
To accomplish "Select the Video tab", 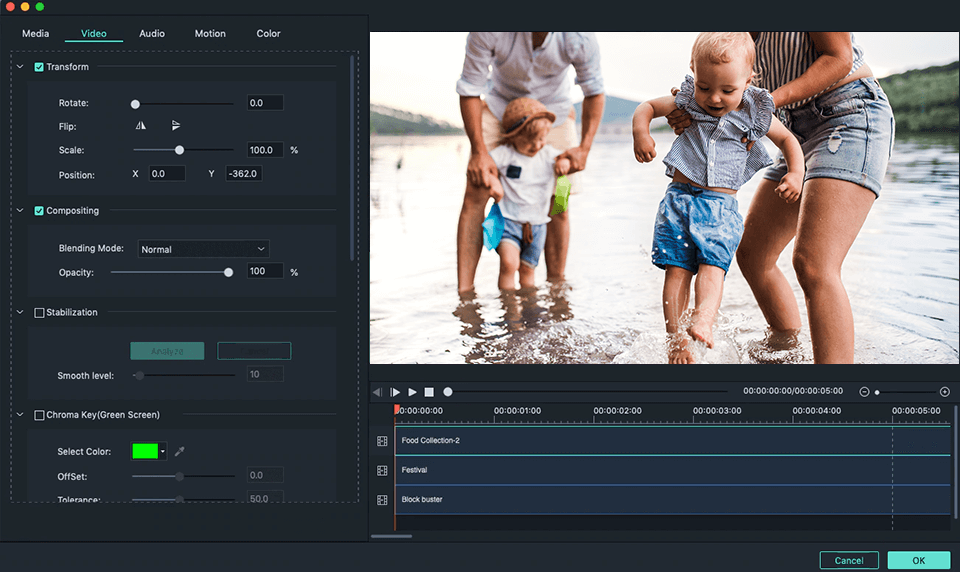I will [94, 34].
